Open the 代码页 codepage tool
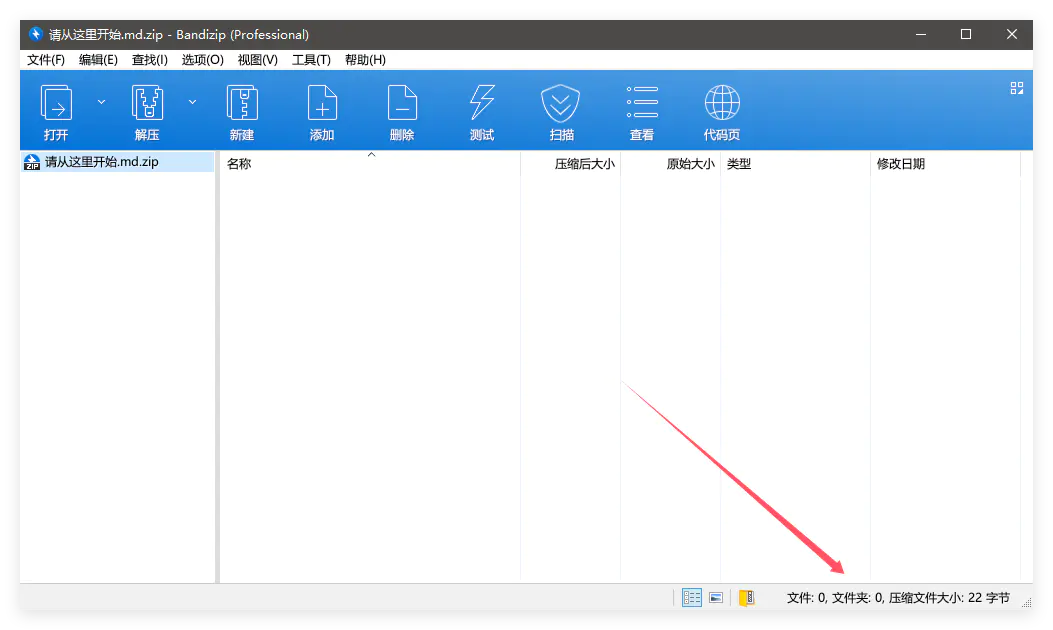Viewport: 1053px width, 630px height. (x=721, y=110)
